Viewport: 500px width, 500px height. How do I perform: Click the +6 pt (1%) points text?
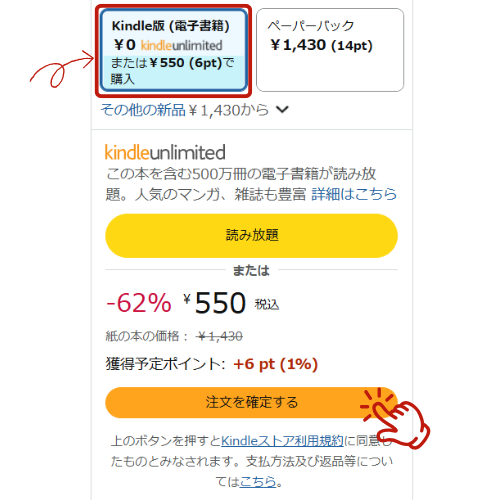coord(275,364)
